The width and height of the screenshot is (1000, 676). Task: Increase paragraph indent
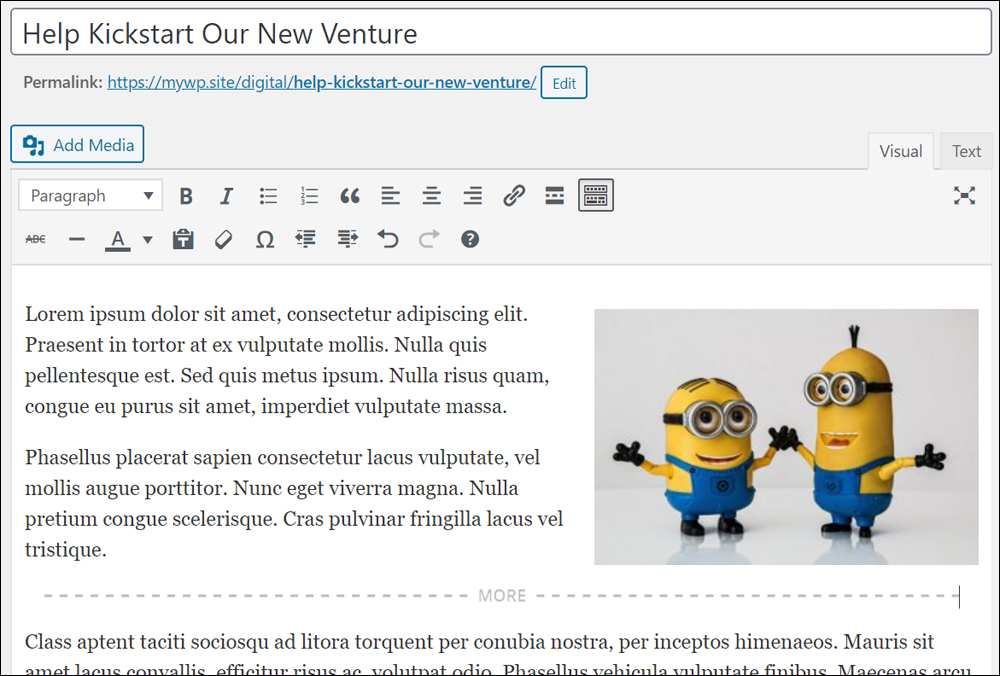click(x=347, y=239)
